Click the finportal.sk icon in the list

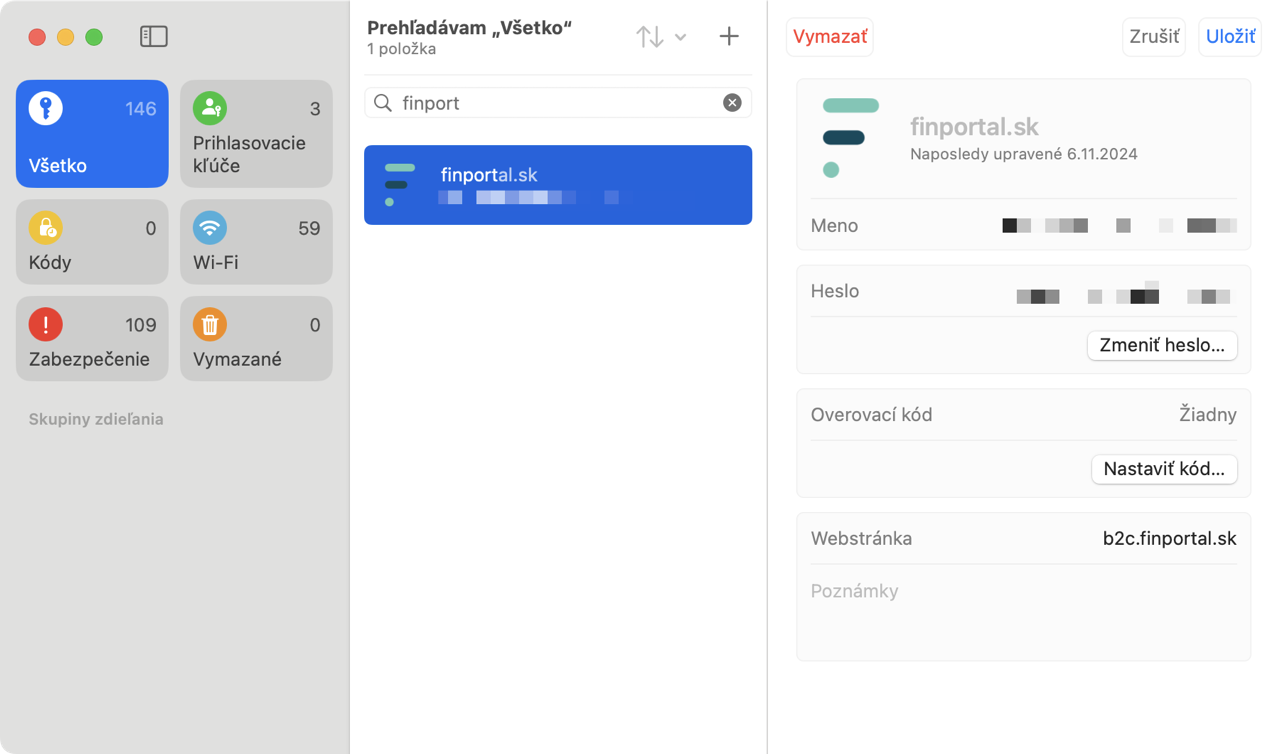[x=399, y=185]
